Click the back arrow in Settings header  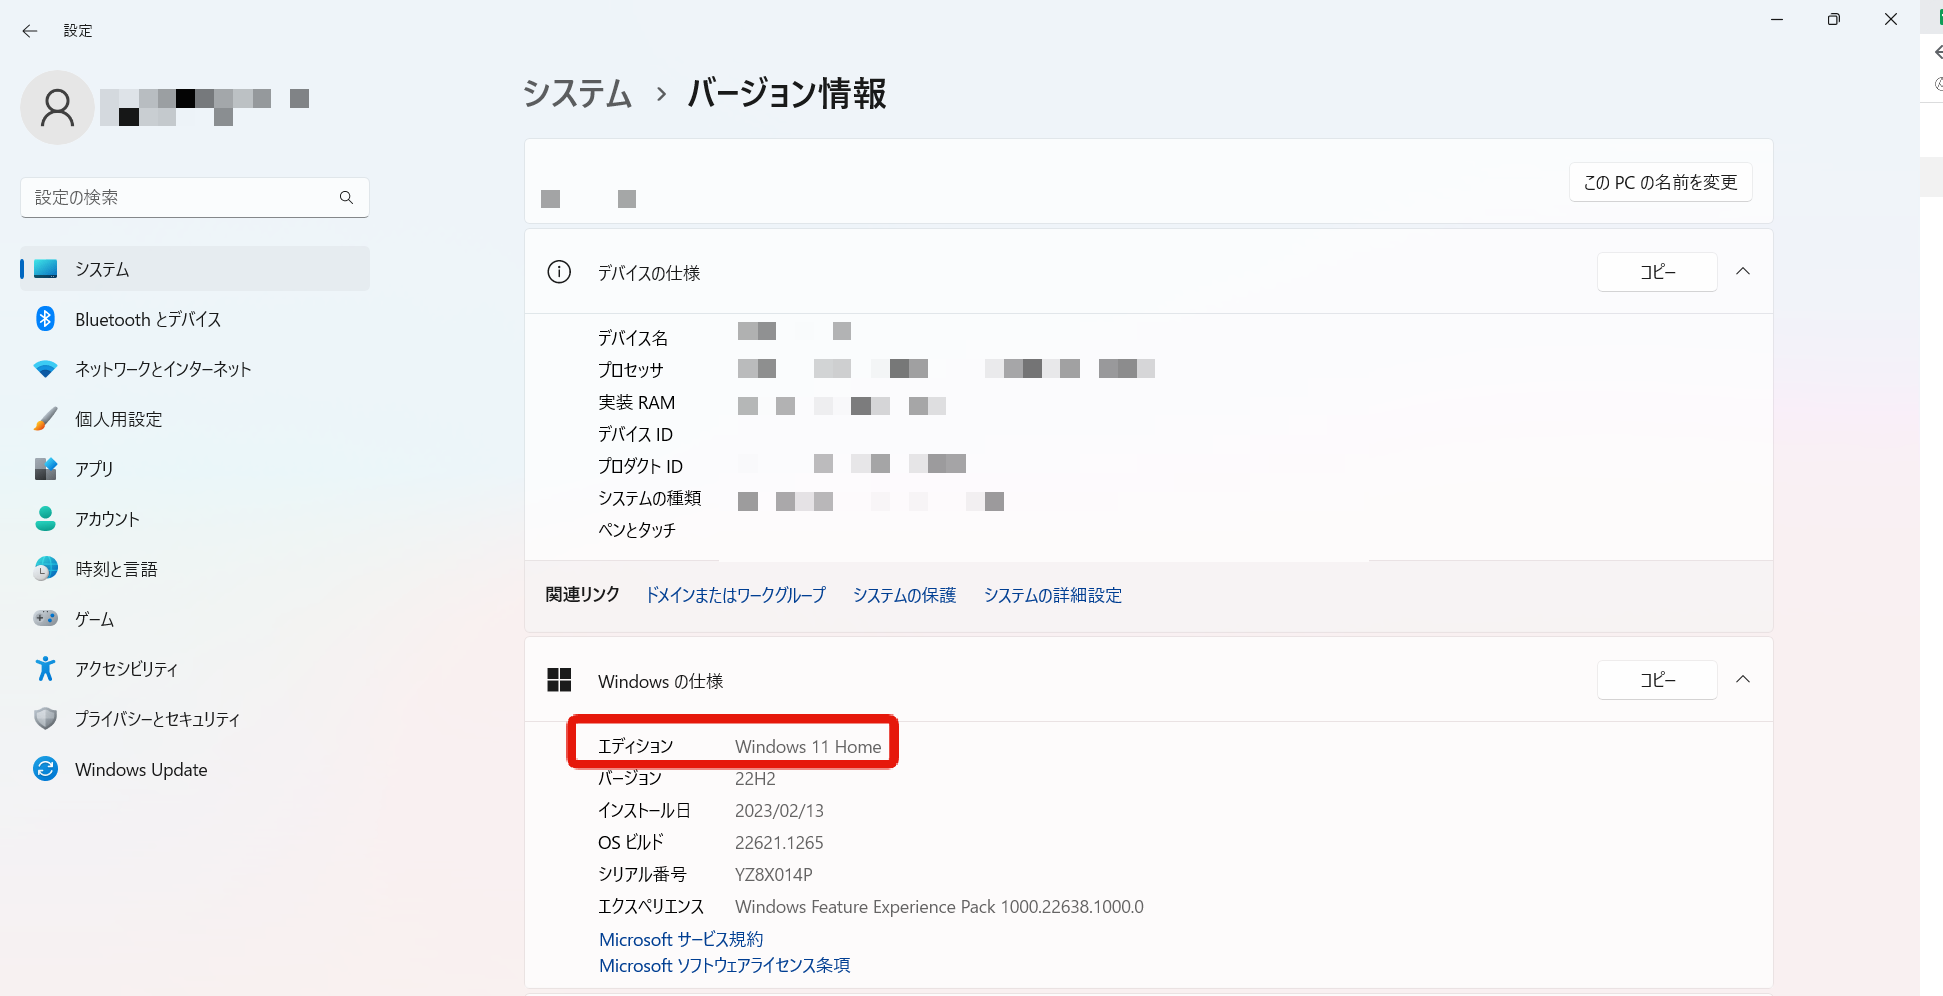(30, 31)
